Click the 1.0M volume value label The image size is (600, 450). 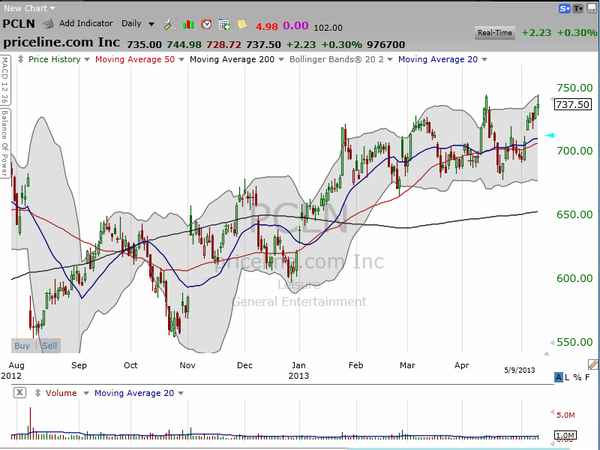566,435
